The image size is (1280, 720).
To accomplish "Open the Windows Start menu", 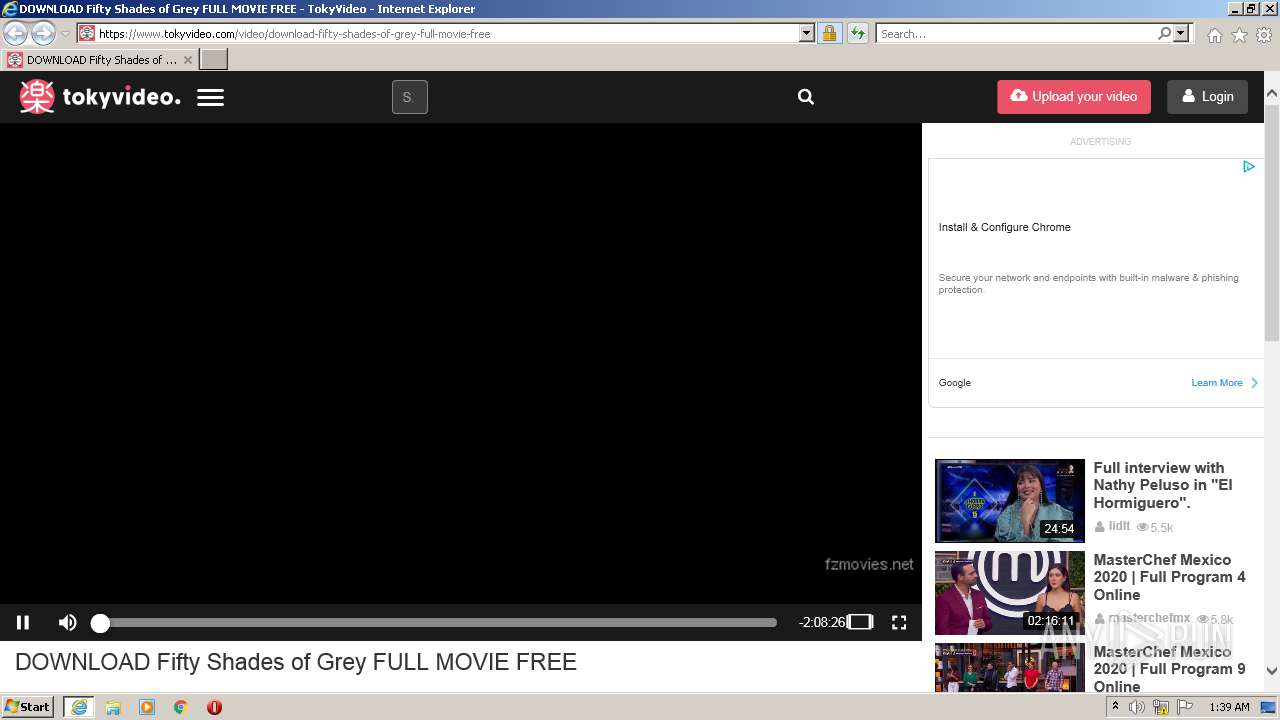I will click(x=28, y=706).
